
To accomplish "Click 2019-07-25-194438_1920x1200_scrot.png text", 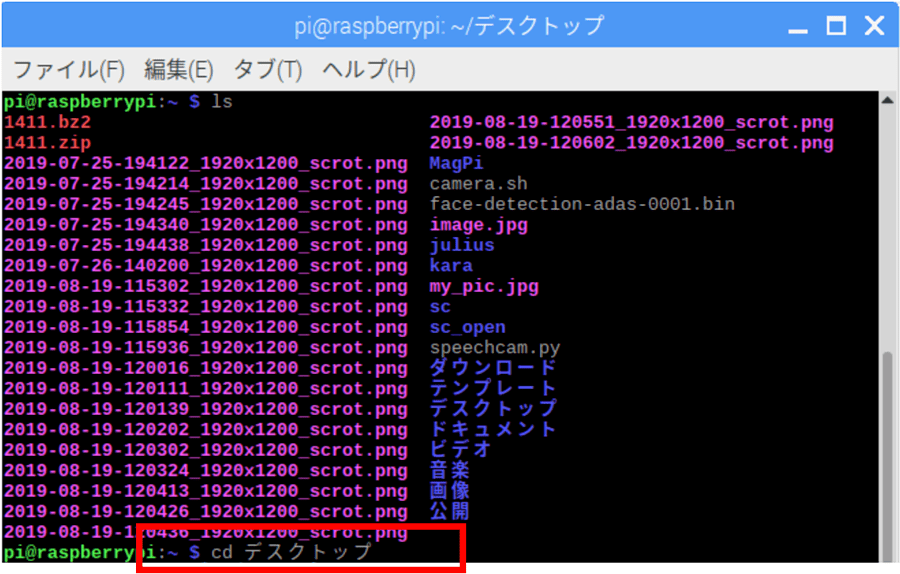I will 205,246.
